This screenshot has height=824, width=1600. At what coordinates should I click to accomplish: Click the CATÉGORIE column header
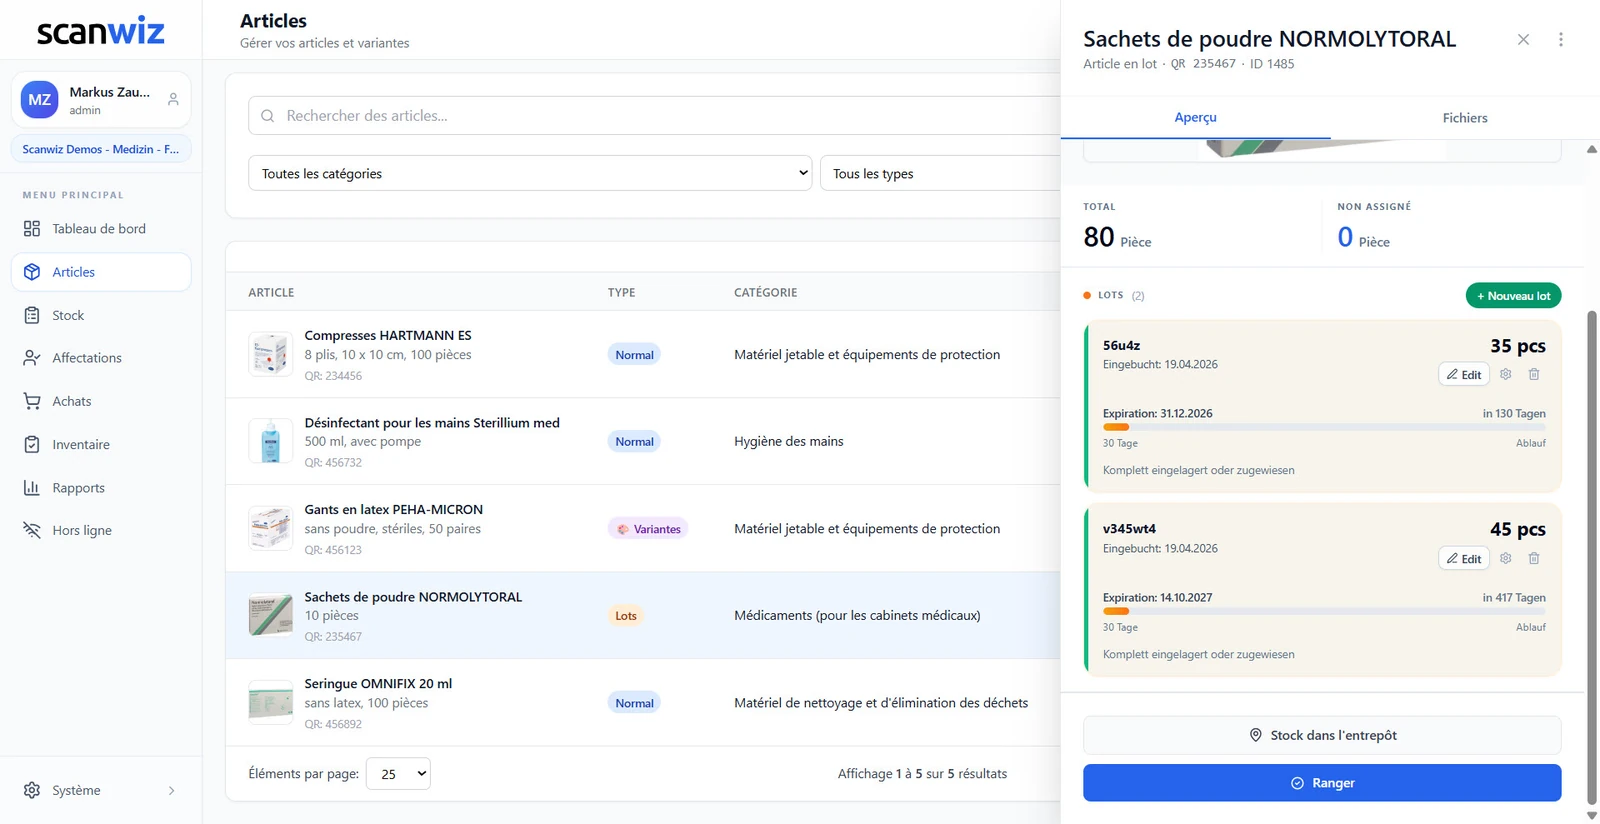coord(766,293)
